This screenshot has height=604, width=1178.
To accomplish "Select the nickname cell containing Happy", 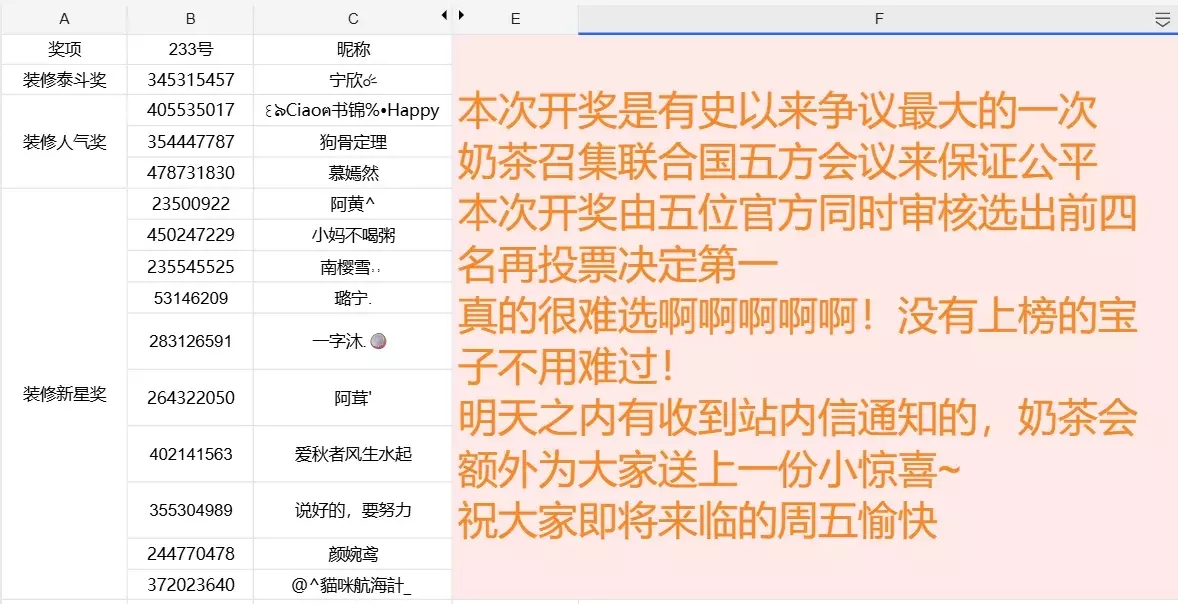I will pos(353,110).
